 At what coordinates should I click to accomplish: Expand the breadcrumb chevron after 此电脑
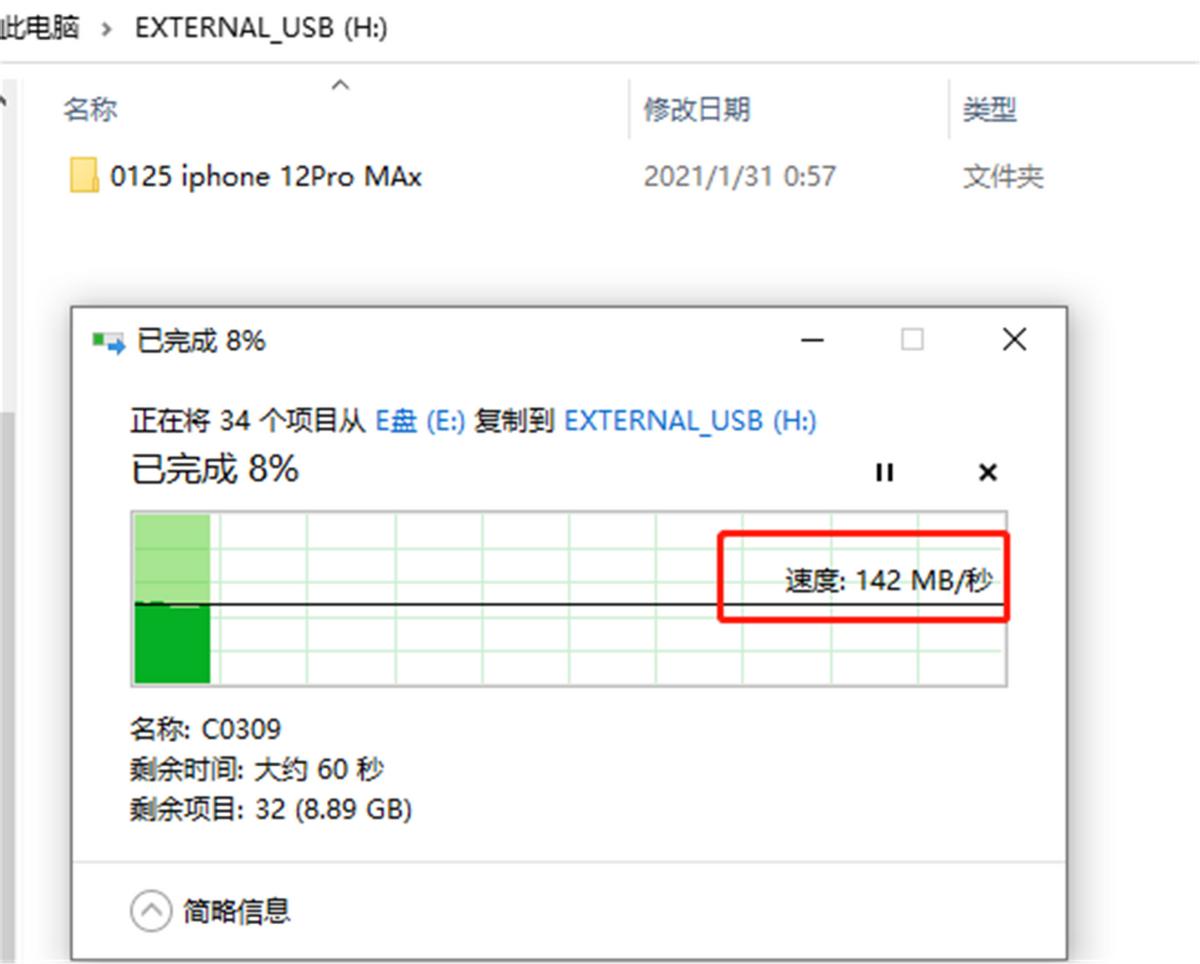[107, 28]
